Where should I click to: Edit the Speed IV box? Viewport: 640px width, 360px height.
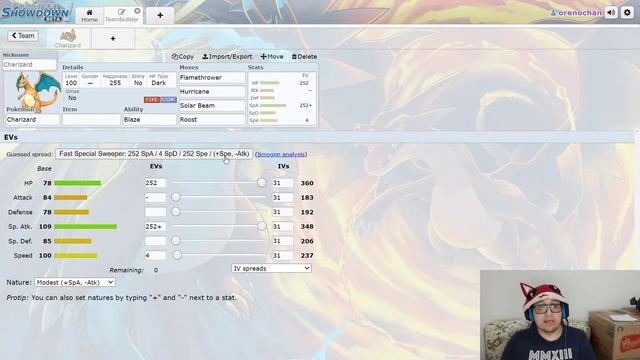pyautogui.click(x=283, y=256)
